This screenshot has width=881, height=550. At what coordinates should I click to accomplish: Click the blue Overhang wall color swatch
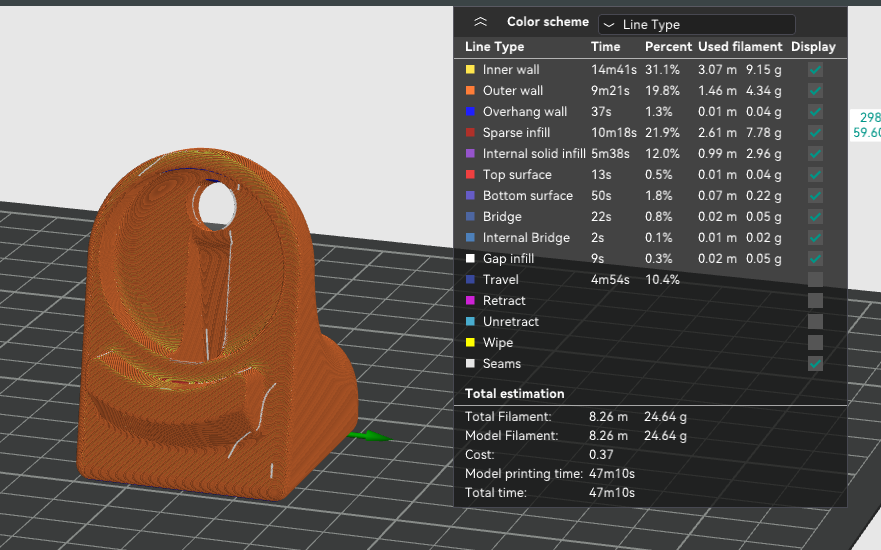tap(470, 111)
